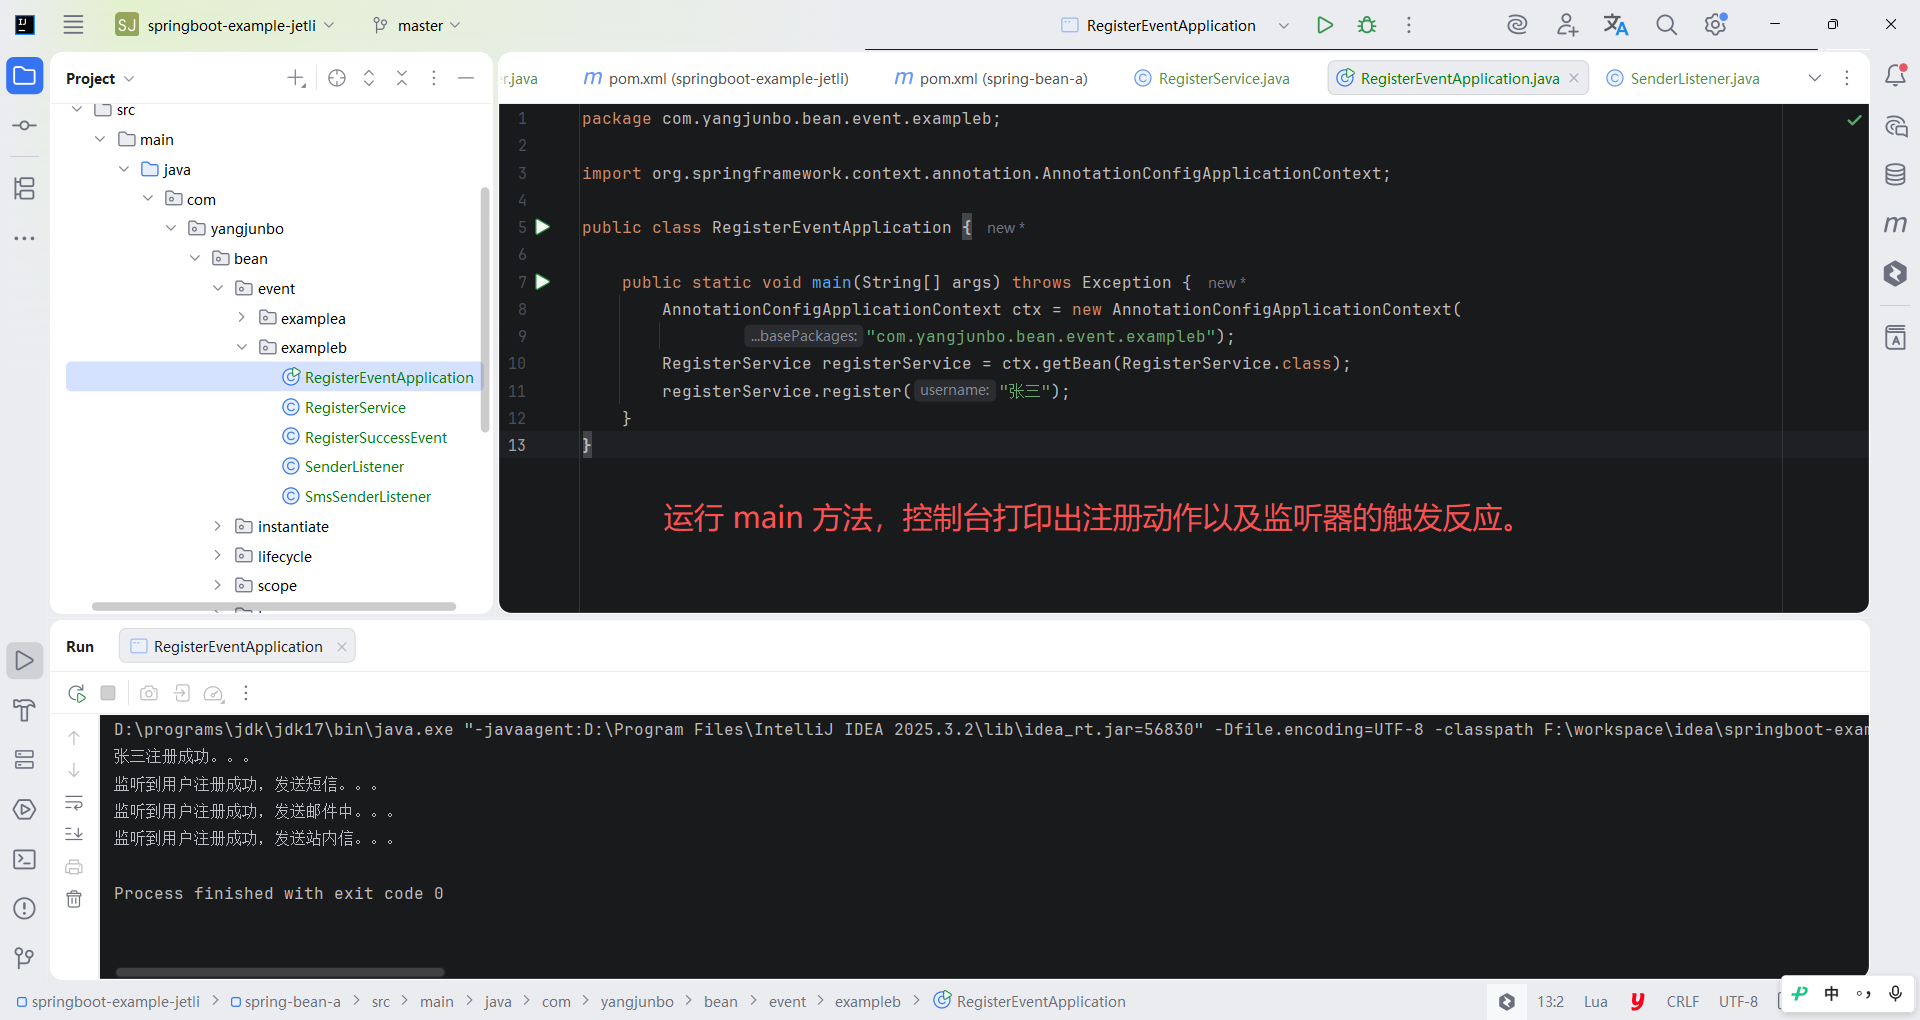Image resolution: width=1920 pixels, height=1020 pixels.
Task: Open the Structure tool window
Action: click(x=25, y=188)
